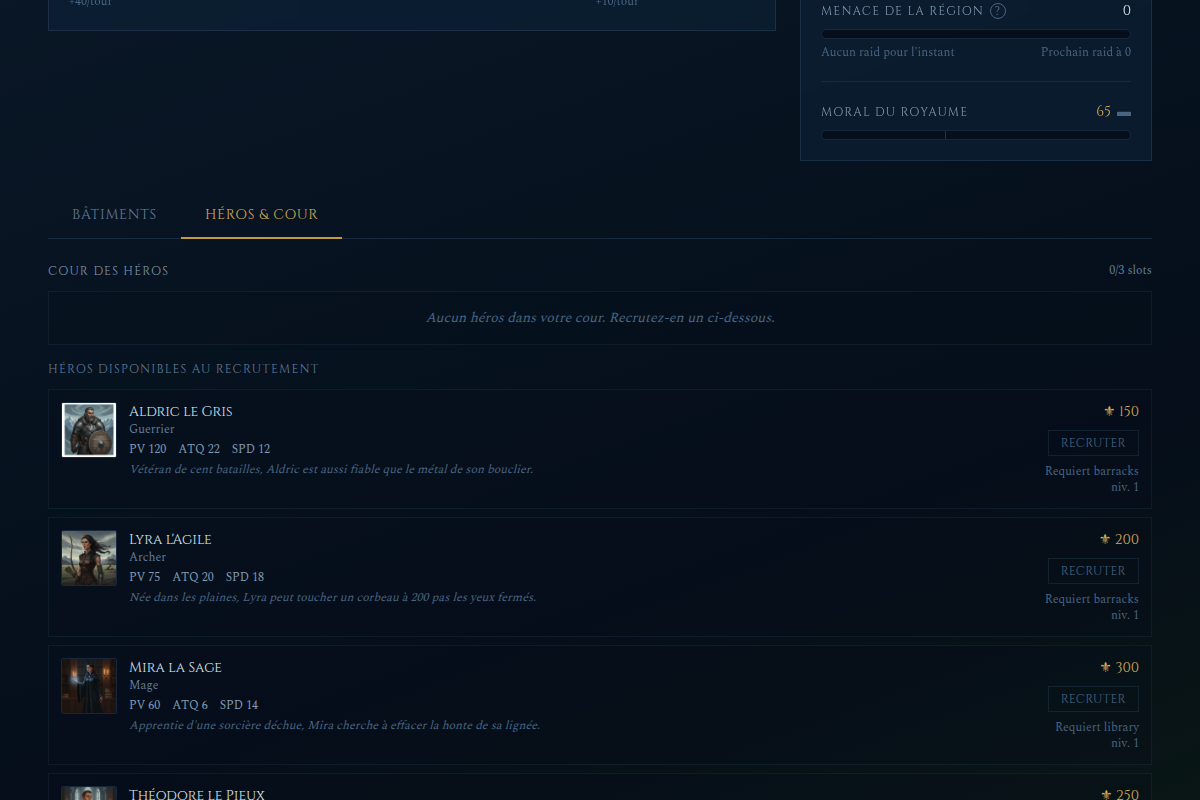Click the Moral du royaume progress bar
This screenshot has width=1200, height=800.
tap(976, 135)
